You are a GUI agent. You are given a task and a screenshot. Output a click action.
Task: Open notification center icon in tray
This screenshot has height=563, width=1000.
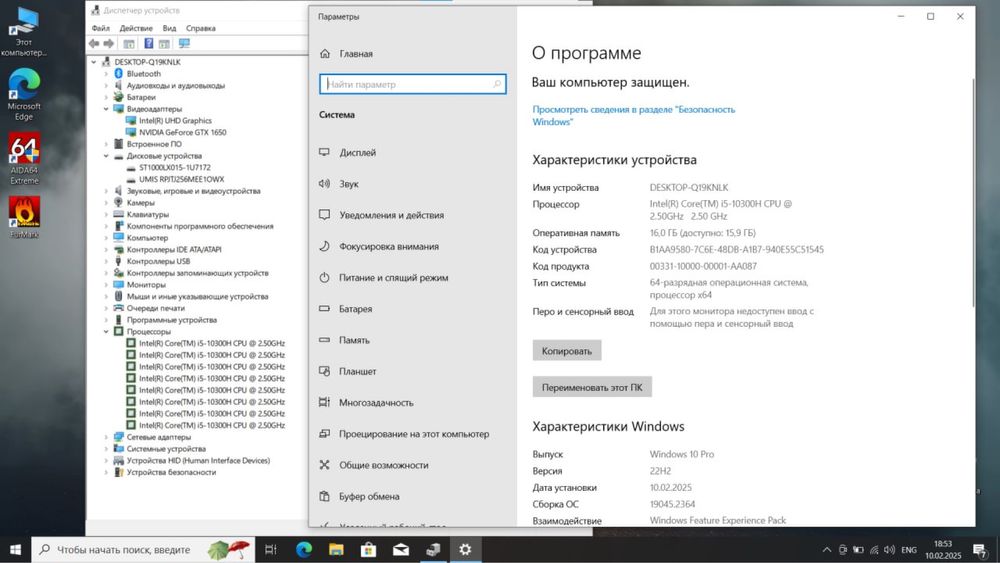click(x=980, y=550)
